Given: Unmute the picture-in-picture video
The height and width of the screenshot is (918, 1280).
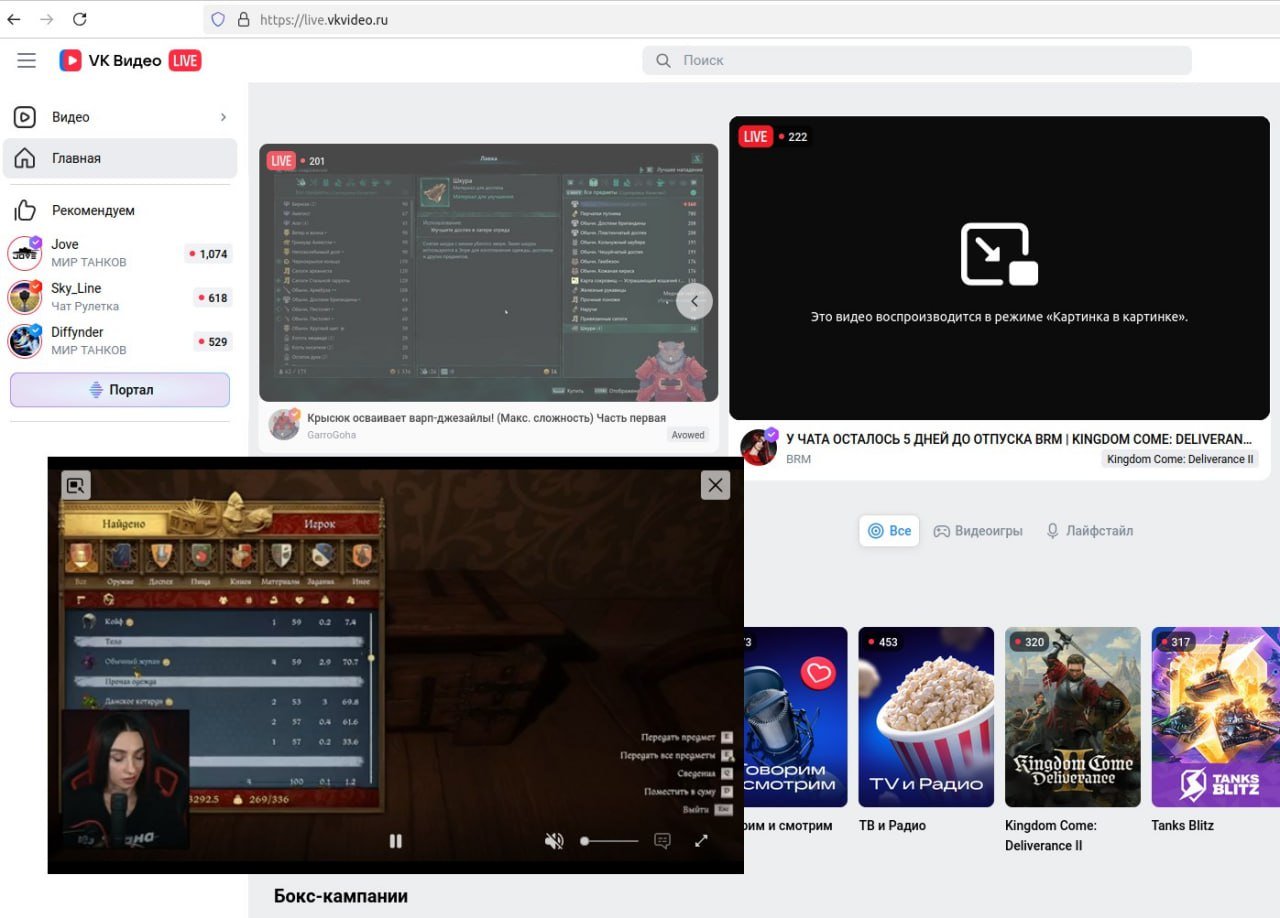Looking at the screenshot, I should click(x=554, y=841).
